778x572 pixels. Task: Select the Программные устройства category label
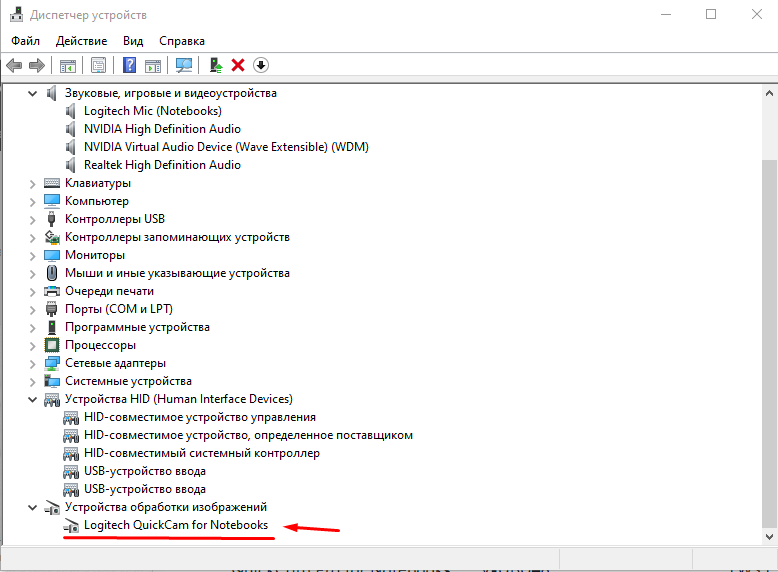[137, 327]
